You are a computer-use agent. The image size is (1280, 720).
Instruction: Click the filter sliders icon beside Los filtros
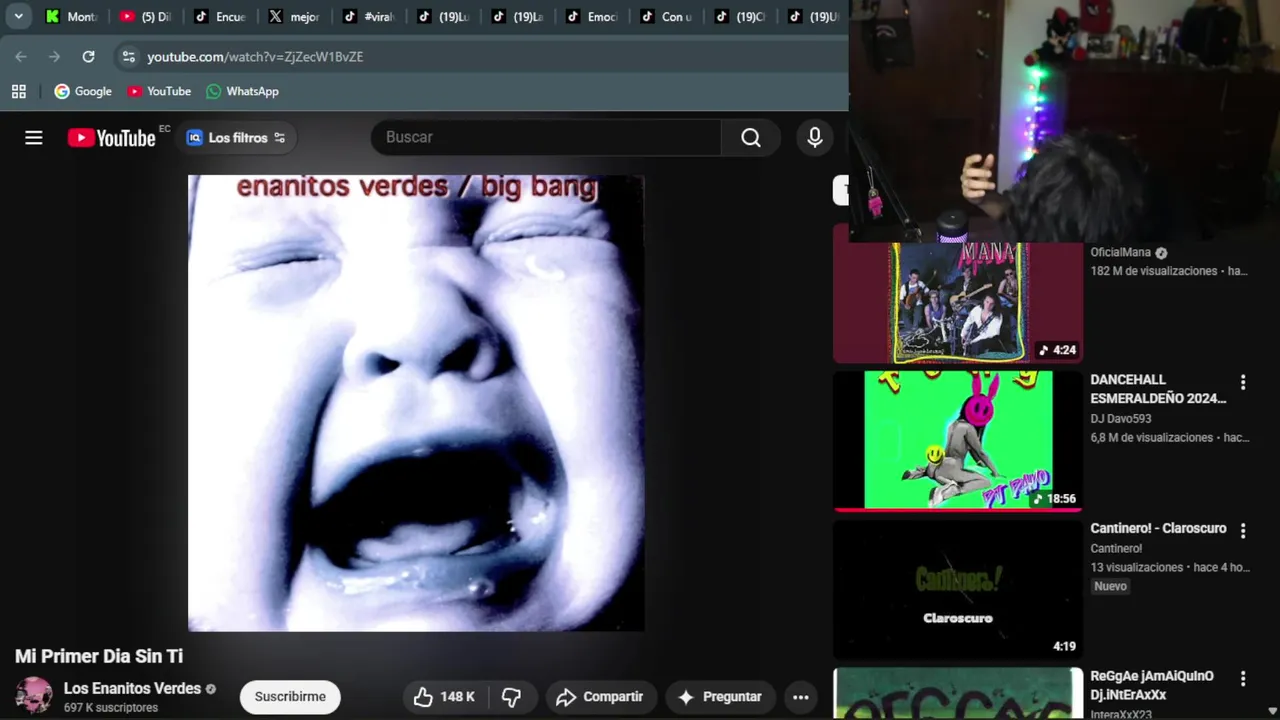pos(280,138)
